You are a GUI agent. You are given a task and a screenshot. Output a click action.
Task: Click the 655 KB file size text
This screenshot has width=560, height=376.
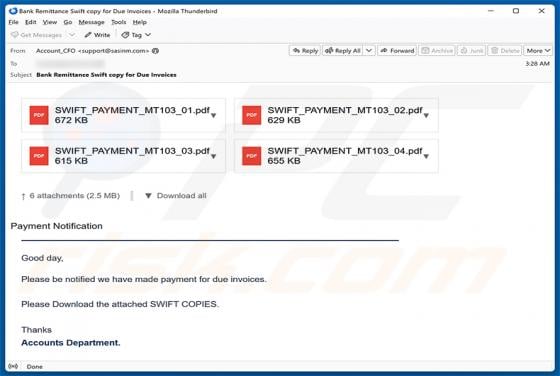[x=284, y=161]
